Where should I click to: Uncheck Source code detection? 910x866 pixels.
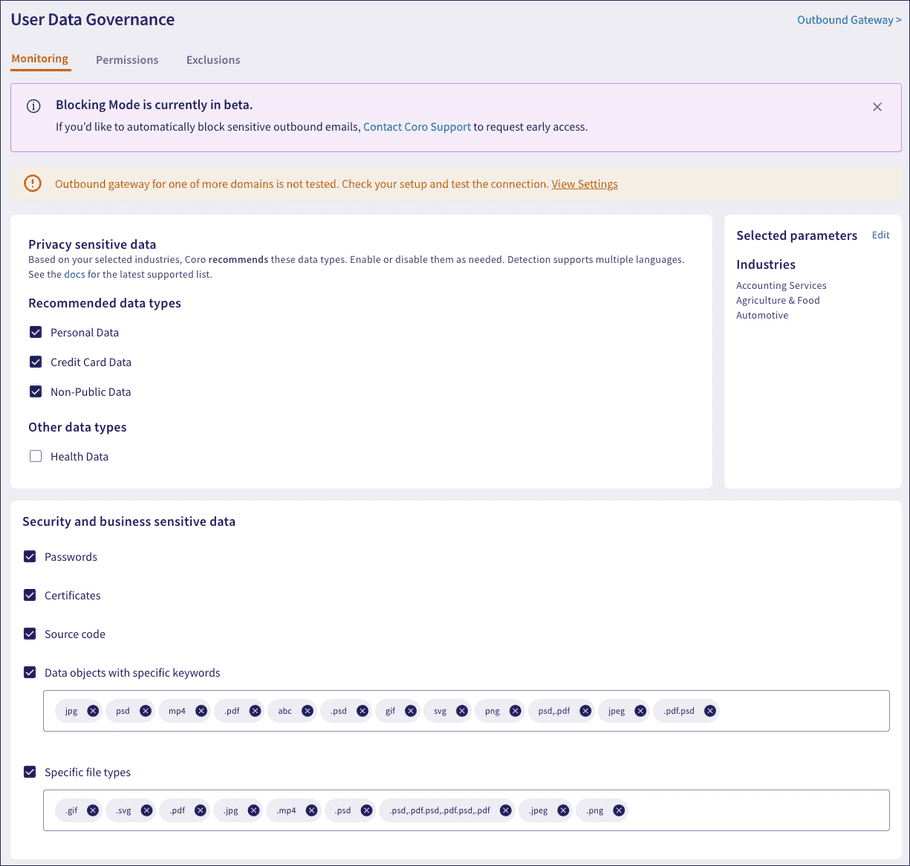(x=30, y=633)
